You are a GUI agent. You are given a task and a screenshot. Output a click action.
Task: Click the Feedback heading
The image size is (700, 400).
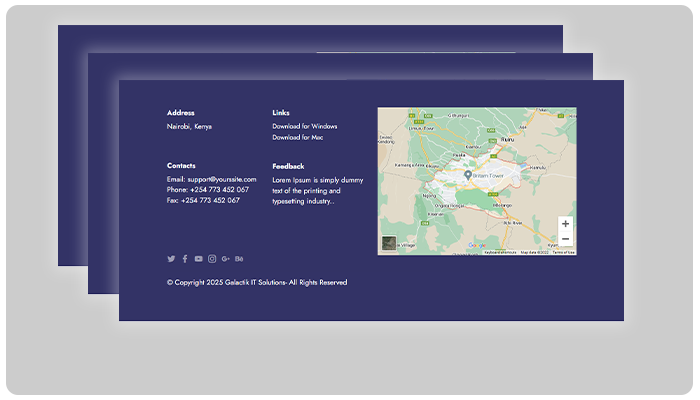[288, 167]
